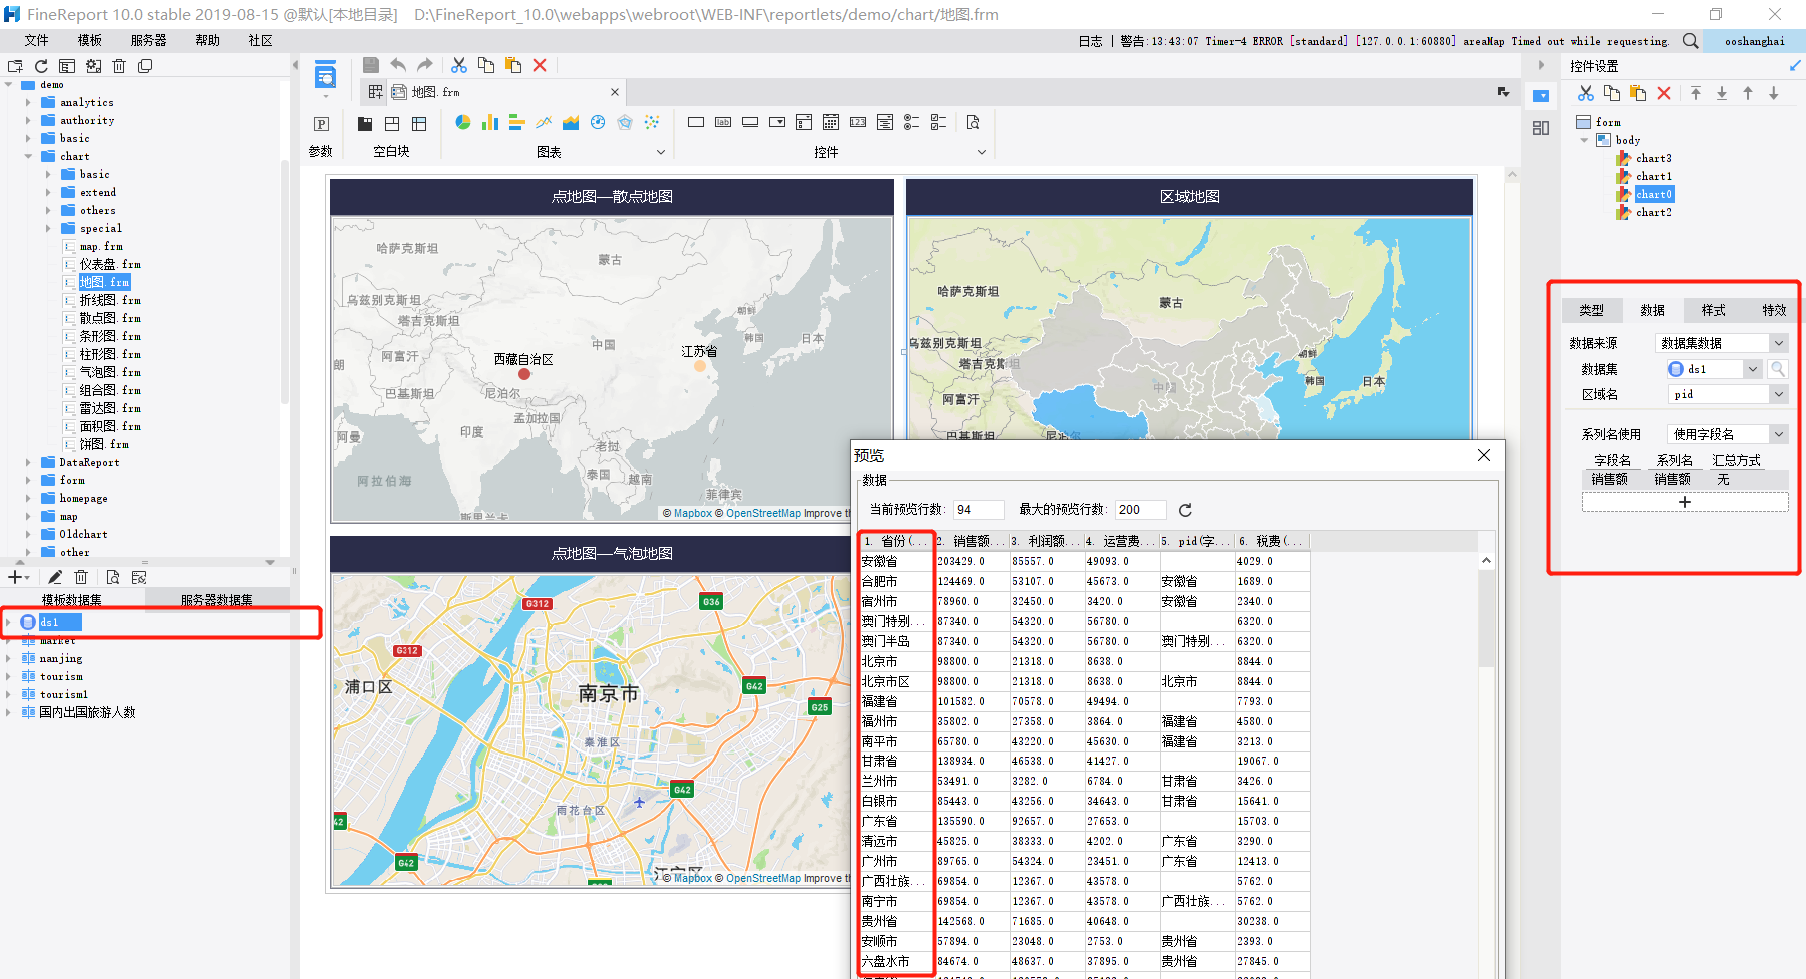Screen dimensions: 1806x979
Task: Click search magnifier in top right bar
Action: point(1690,41)
